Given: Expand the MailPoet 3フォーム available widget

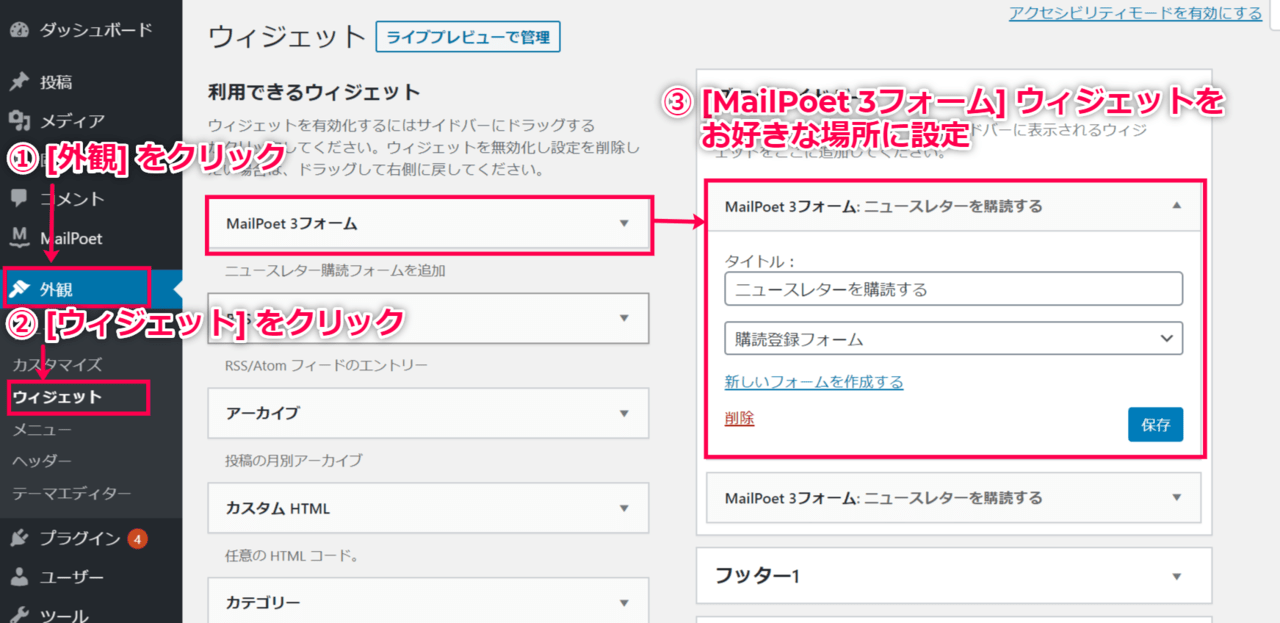Looking at the screenshot, I should (428, 223).
